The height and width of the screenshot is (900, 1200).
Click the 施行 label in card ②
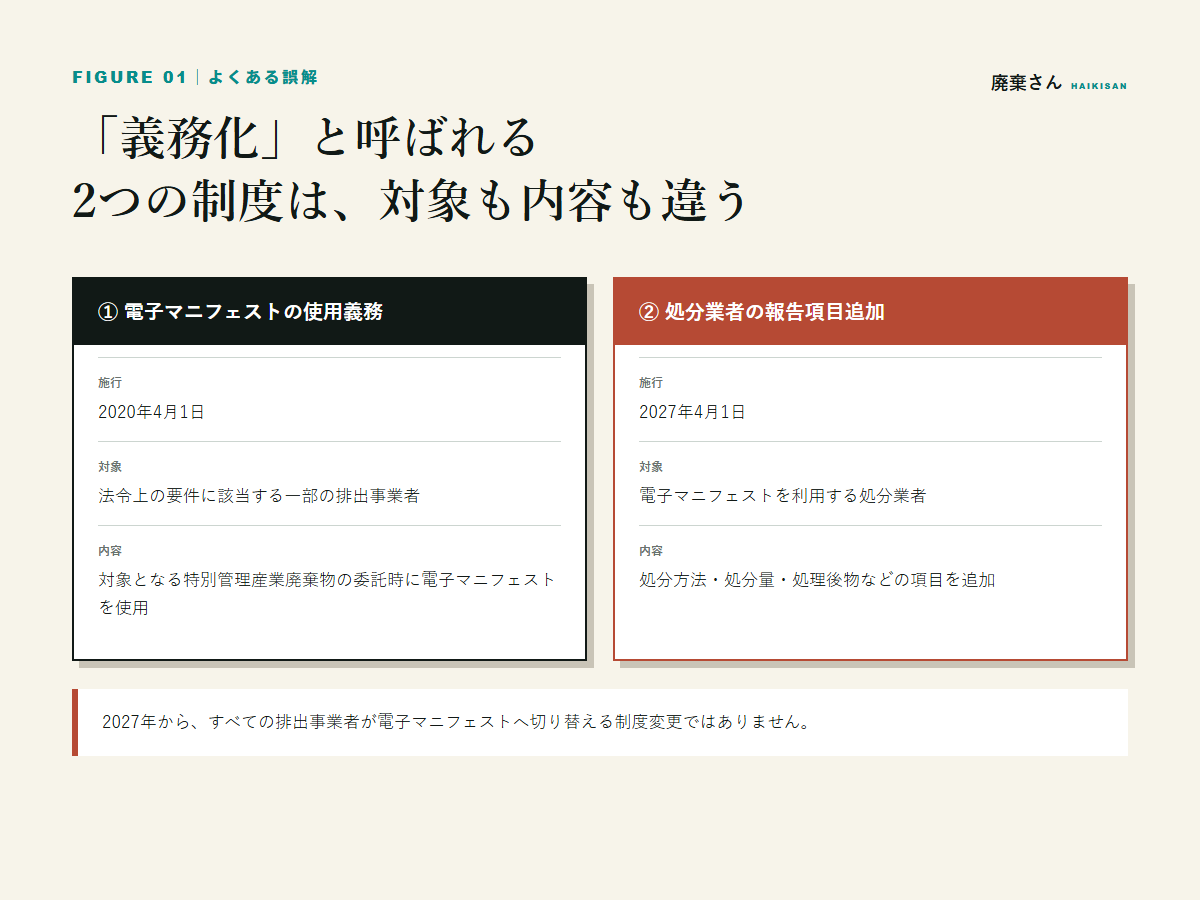[x=651, y=383]
